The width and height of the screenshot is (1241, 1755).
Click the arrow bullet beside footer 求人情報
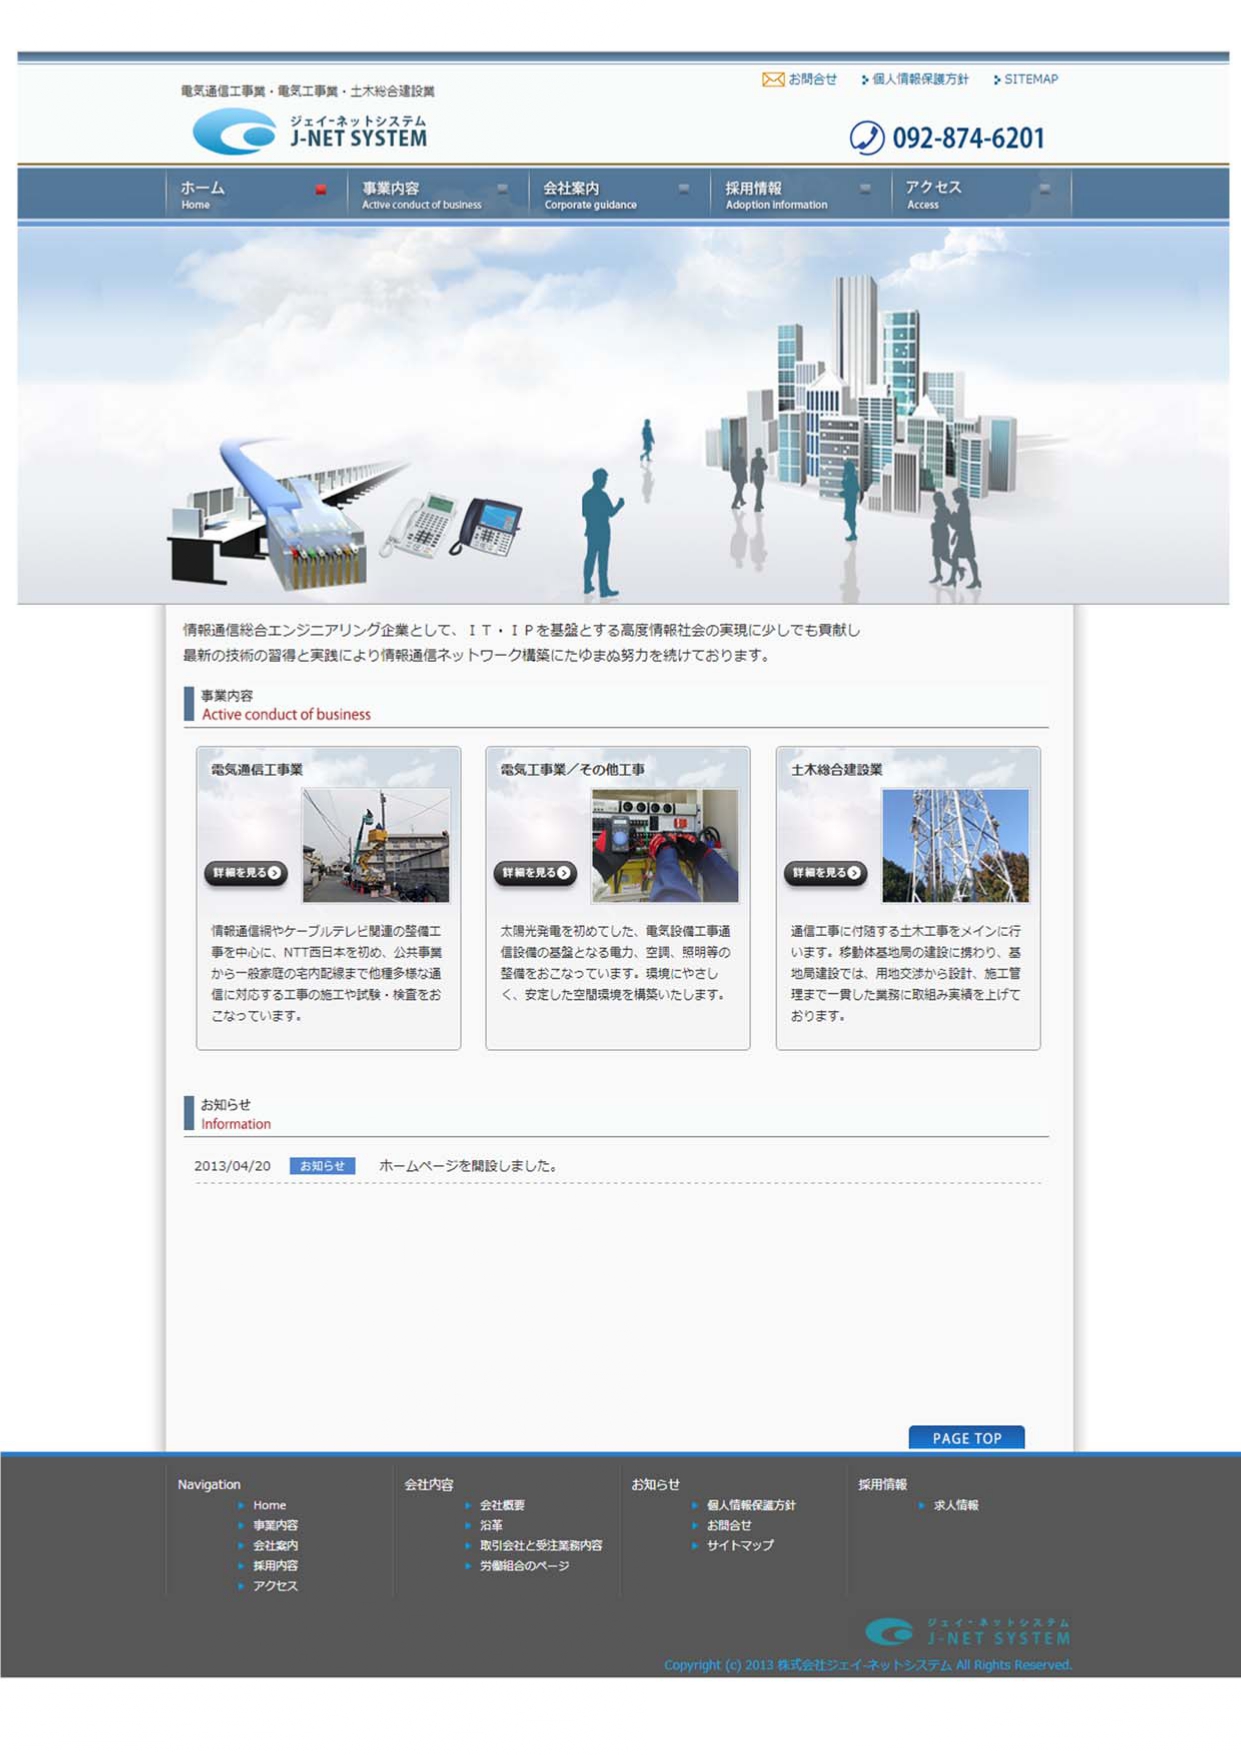921,1505
